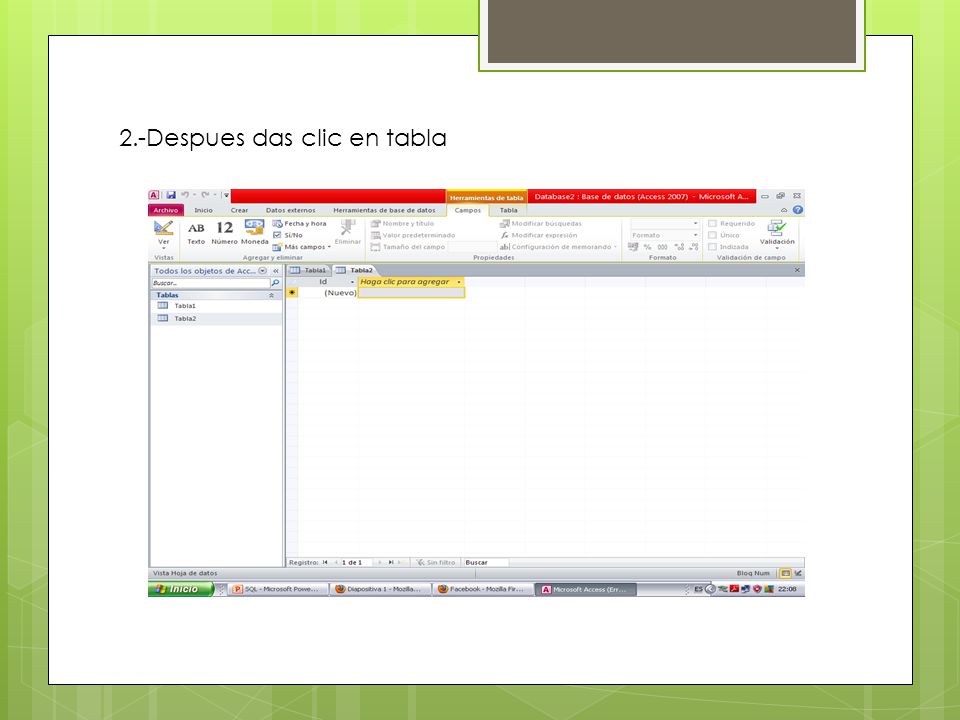Open Todos los objetos de Access menu arrow
The image size is (960, 720).
pos(263,271)
